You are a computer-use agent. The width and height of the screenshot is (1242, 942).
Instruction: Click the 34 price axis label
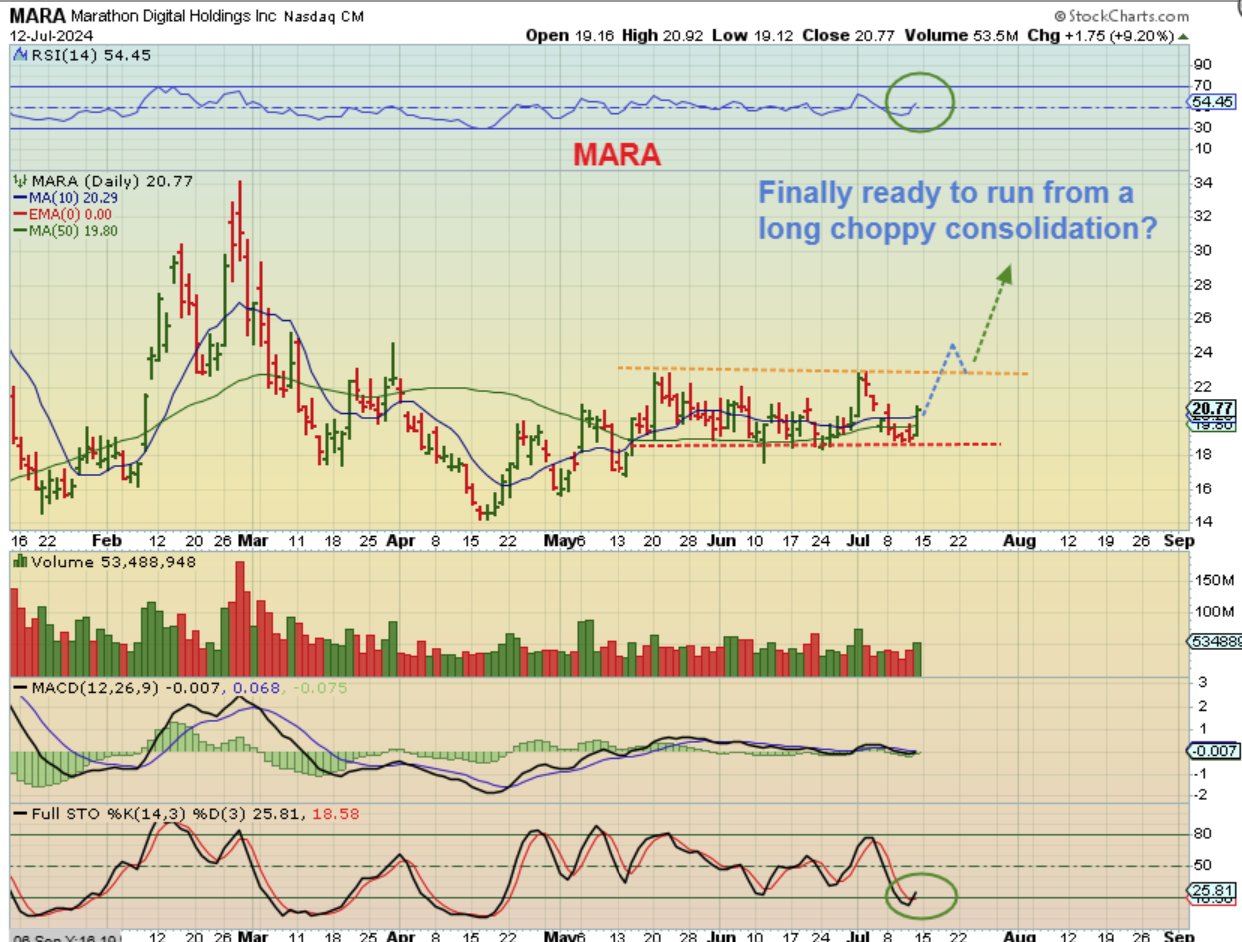click(1203, 182)
